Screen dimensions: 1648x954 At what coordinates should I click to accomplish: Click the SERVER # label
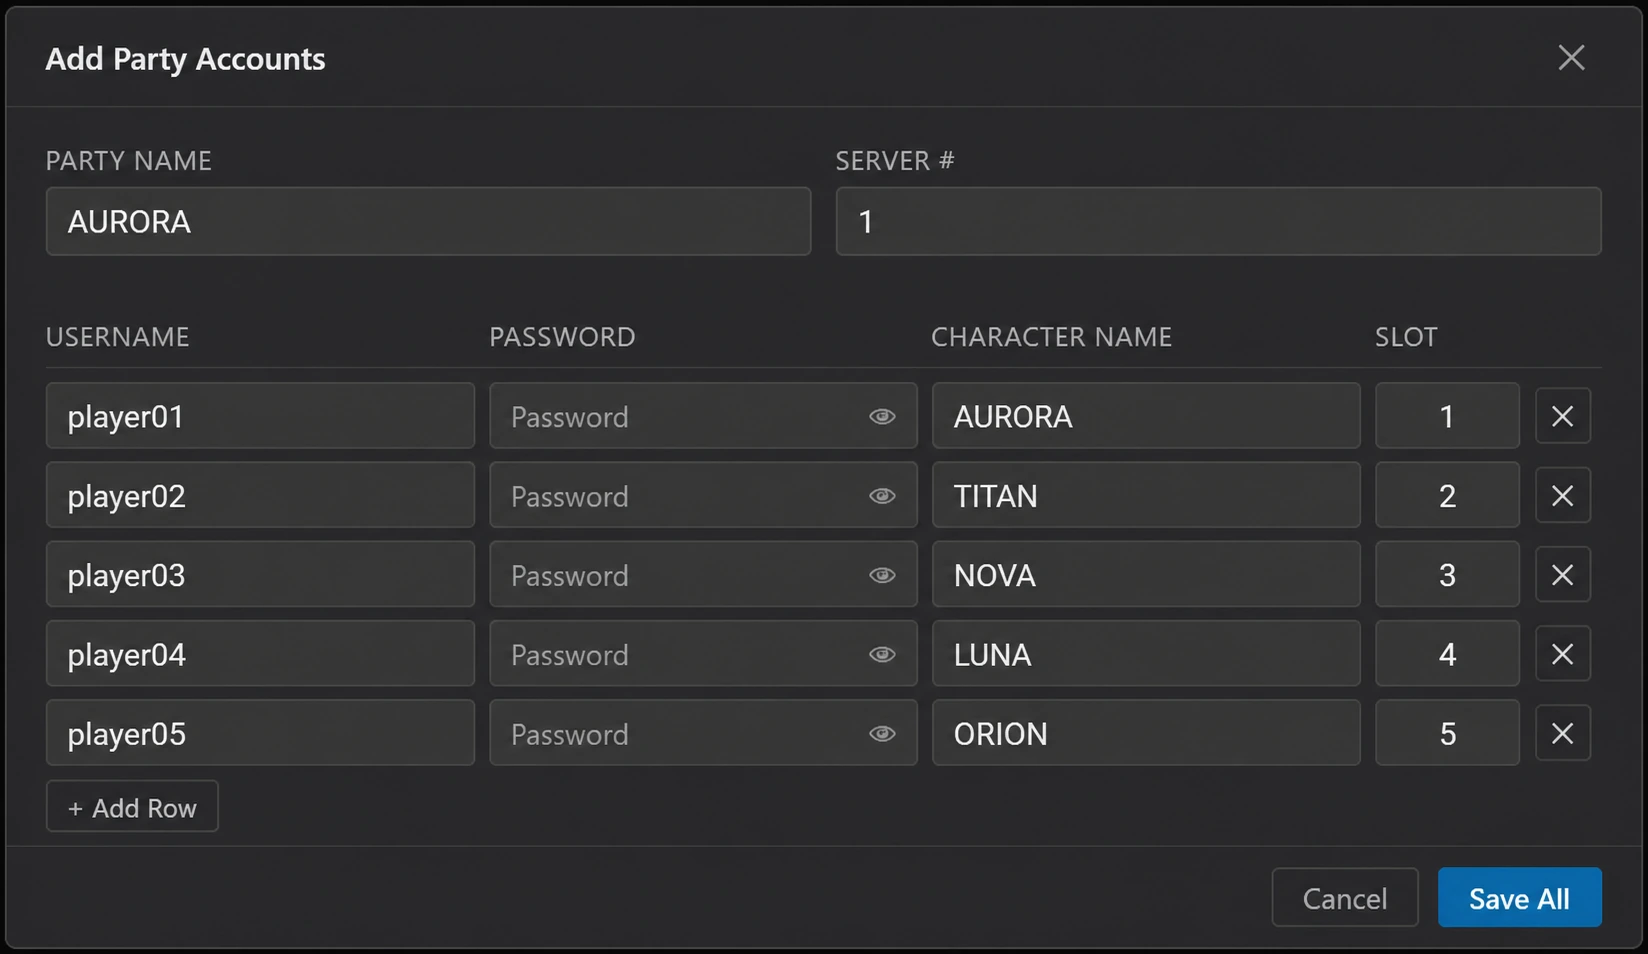click(x=895, y=161)
